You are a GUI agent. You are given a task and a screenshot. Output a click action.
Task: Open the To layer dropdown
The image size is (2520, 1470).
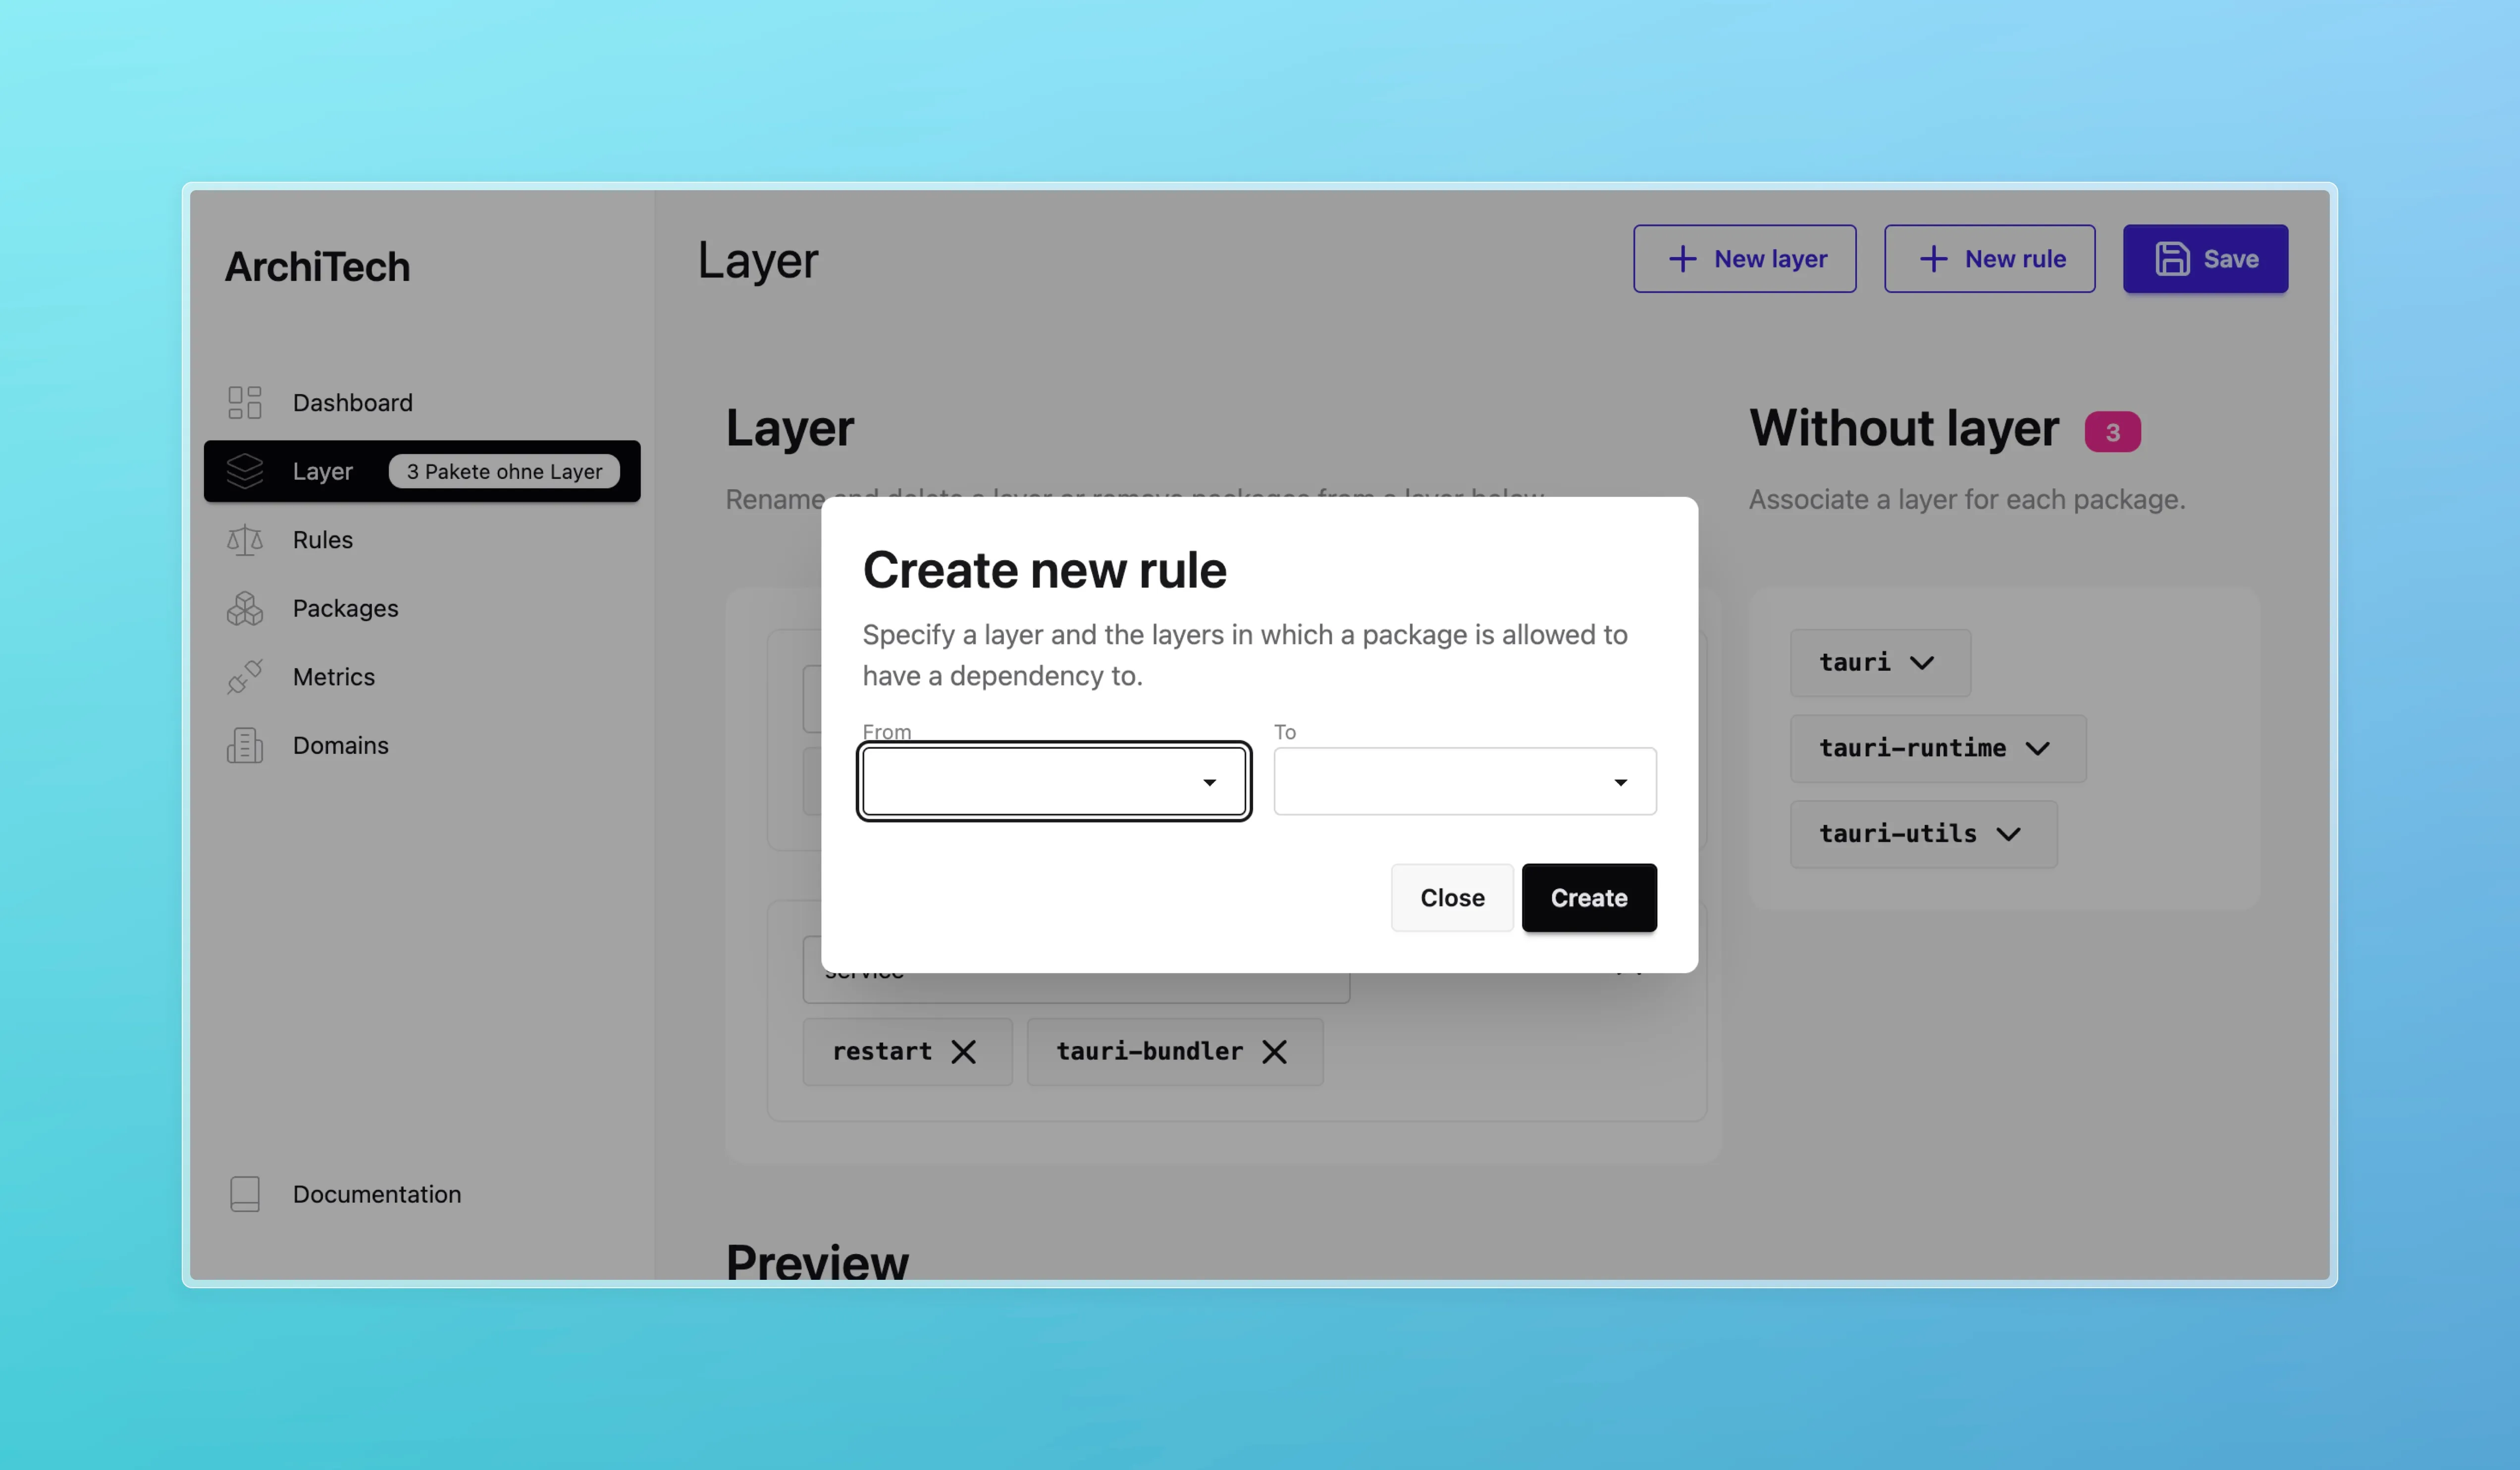click(x=1464, y=781)
